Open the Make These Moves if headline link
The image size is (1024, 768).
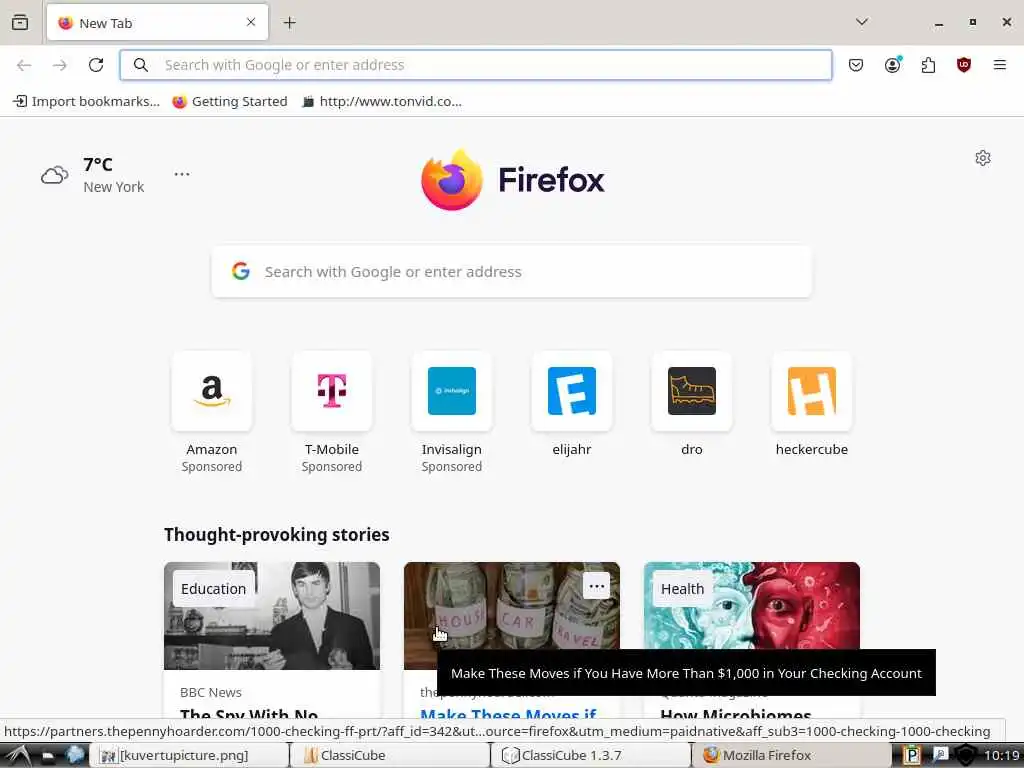pos(508,713)
